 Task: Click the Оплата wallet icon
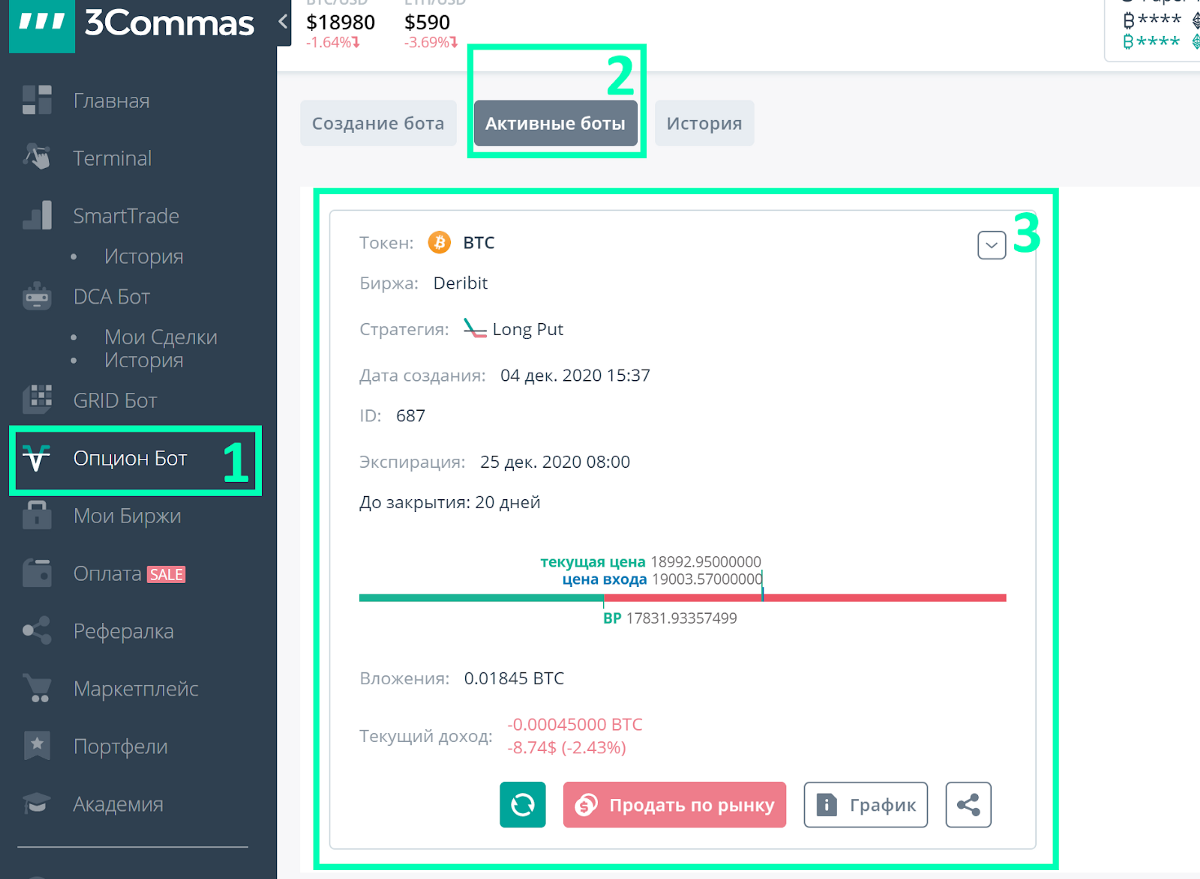click(37, 574)
